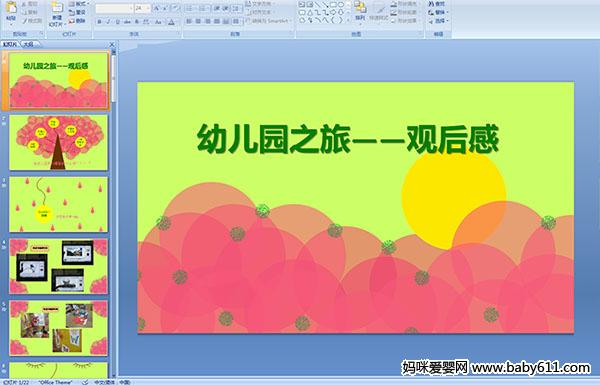The width and height of the screenshot is (600, 385).
Task: Select the second slide thumbnail with the tree
Action: [59, 142]
